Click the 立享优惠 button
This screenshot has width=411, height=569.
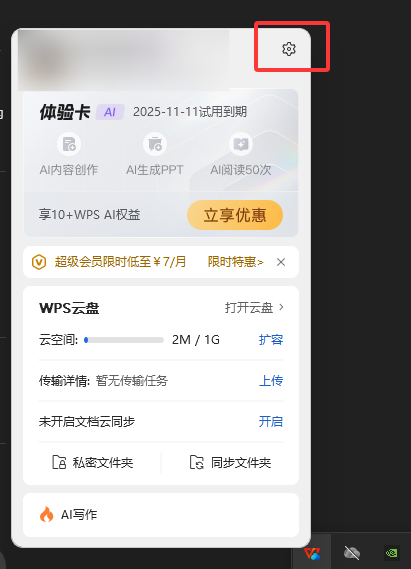coord(235,215)
